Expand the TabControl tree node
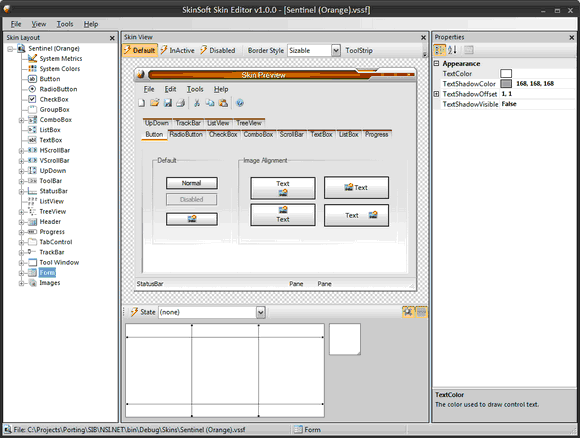 pyautogui.click(x=21, y=242)
